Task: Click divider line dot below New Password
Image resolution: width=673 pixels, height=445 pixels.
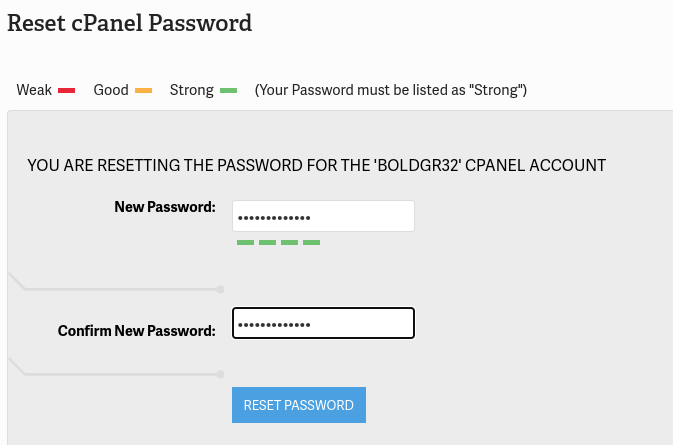Action: (220, 289)
